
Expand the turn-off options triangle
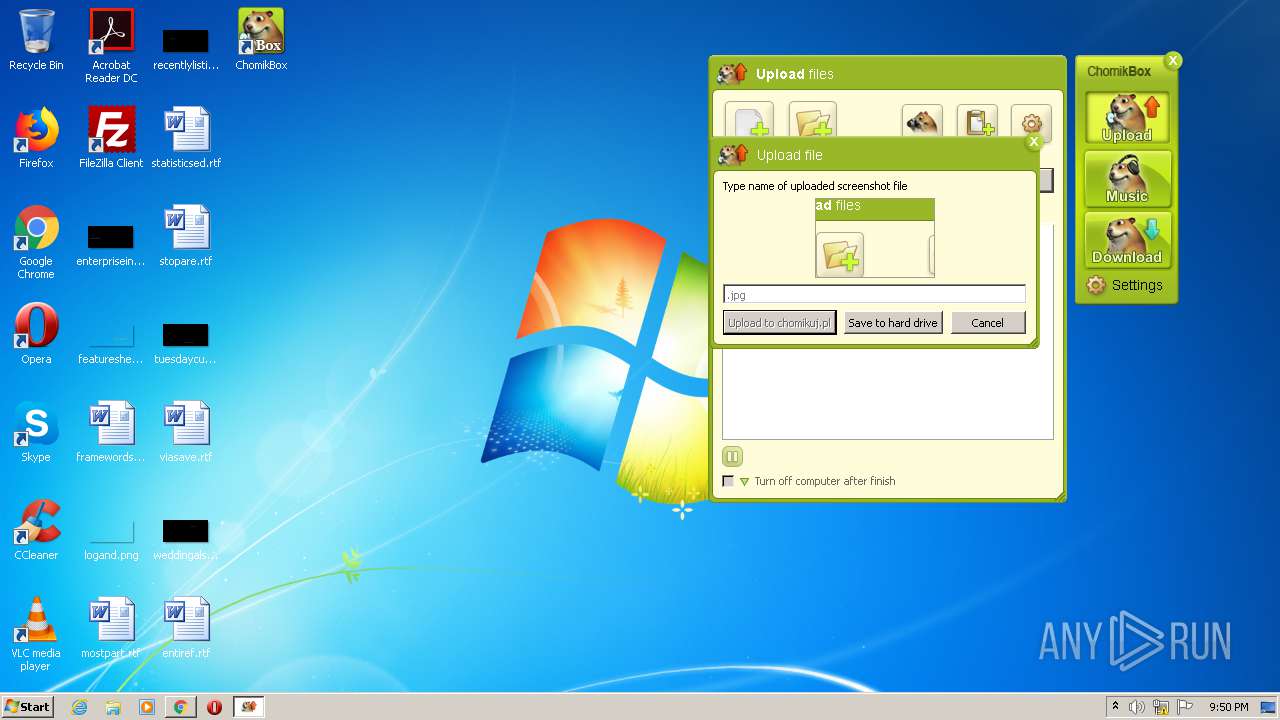[744, 482]
